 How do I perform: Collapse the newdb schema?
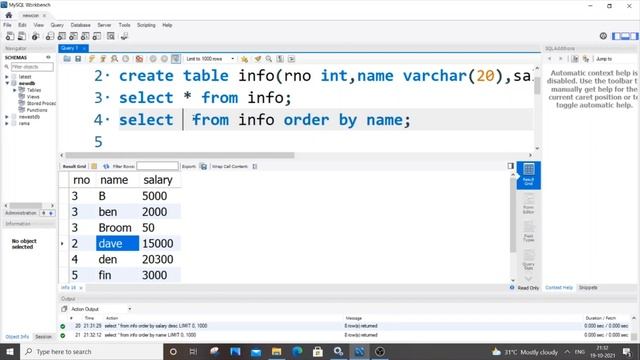click(x=7, y=83)
